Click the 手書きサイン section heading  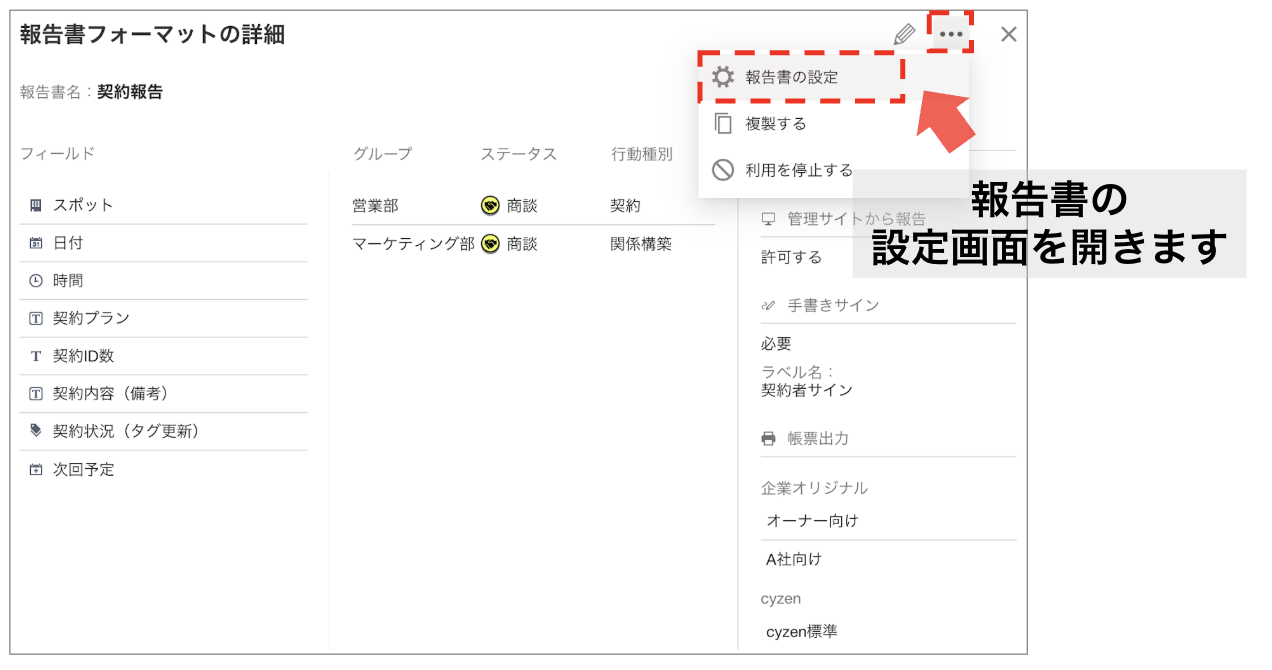point(833,305)
